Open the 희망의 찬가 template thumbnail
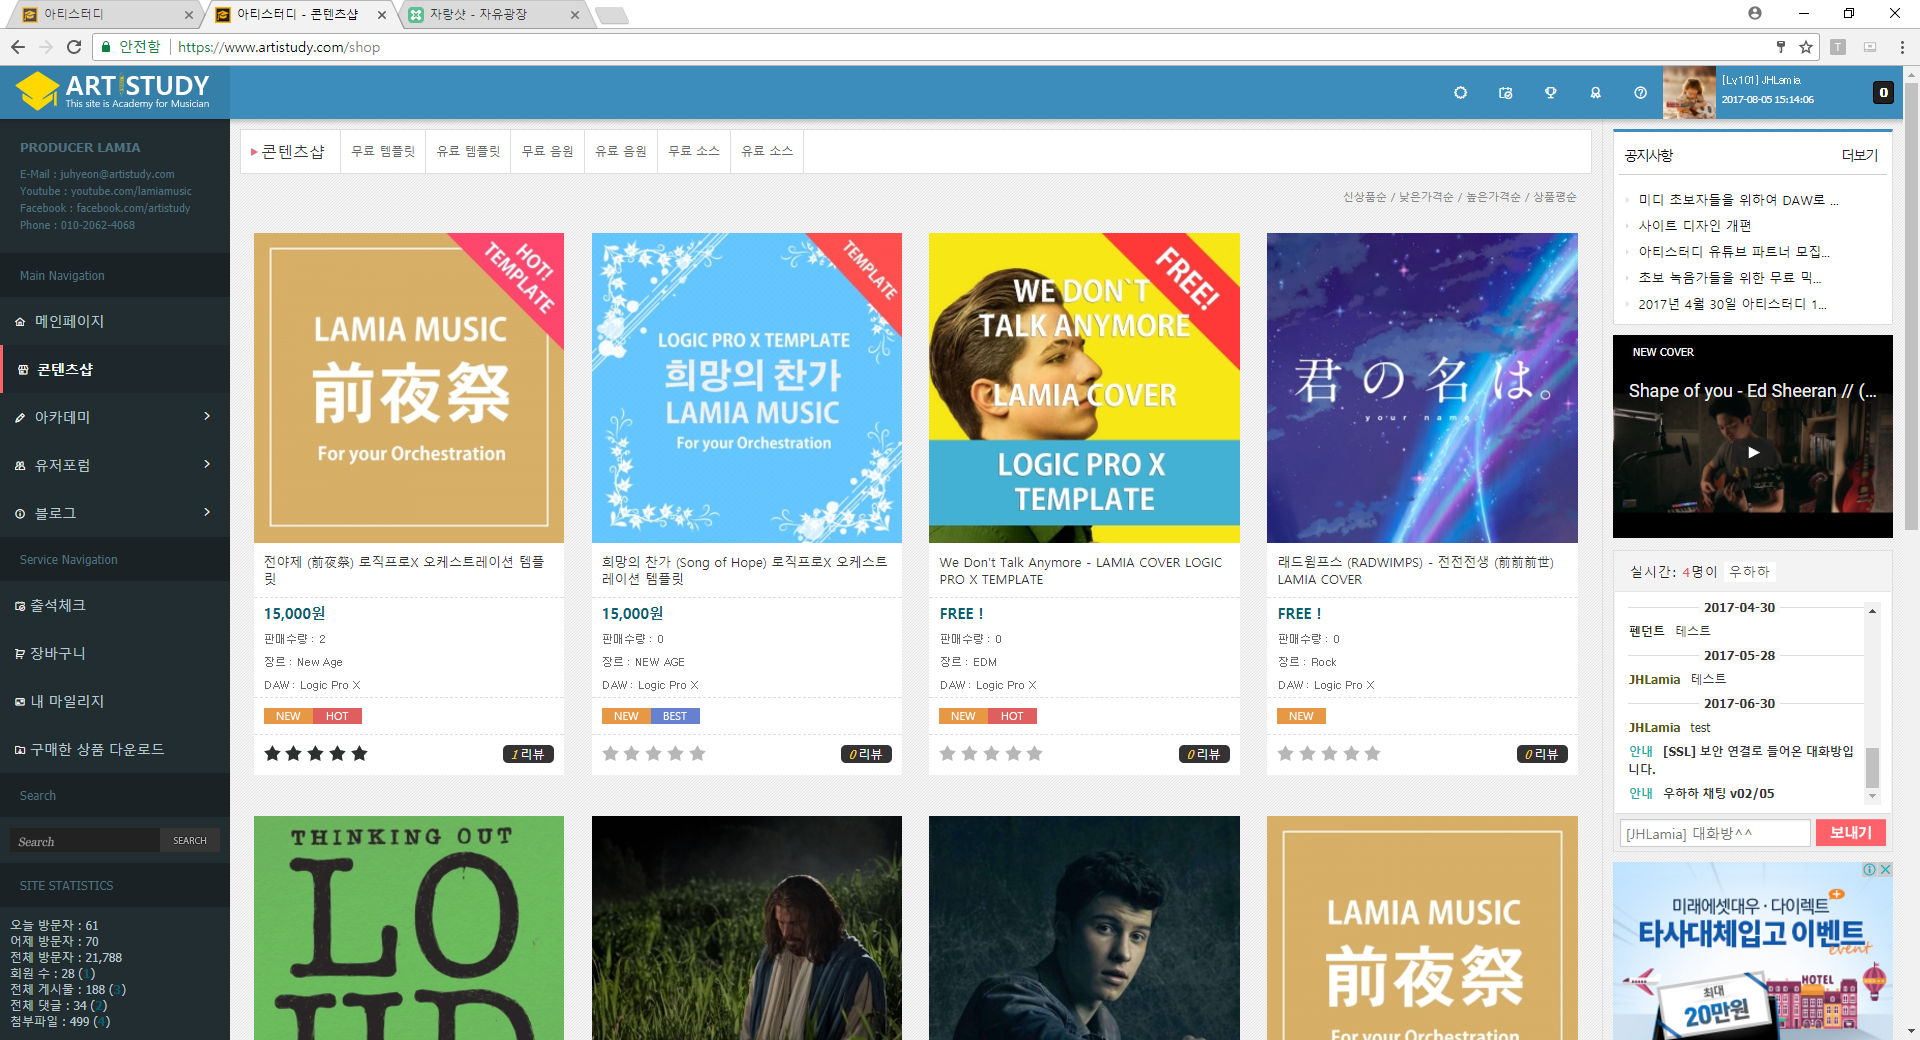 coord(747,388)
